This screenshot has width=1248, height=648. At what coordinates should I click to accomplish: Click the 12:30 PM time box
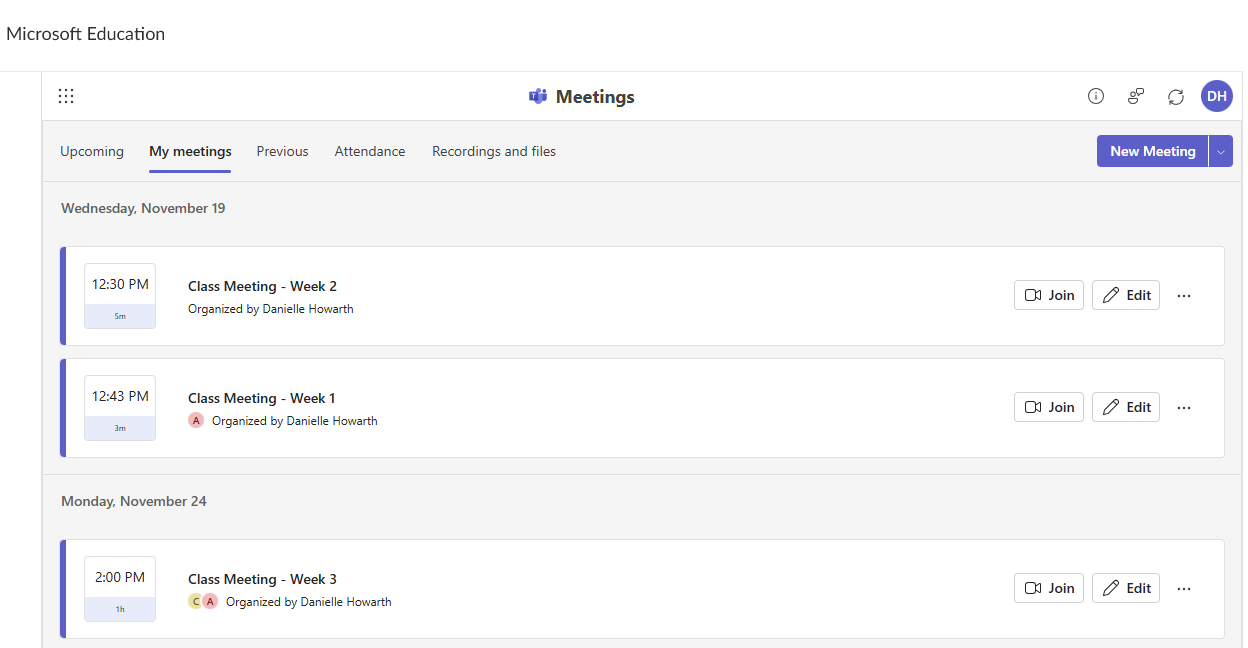point(120,296)
